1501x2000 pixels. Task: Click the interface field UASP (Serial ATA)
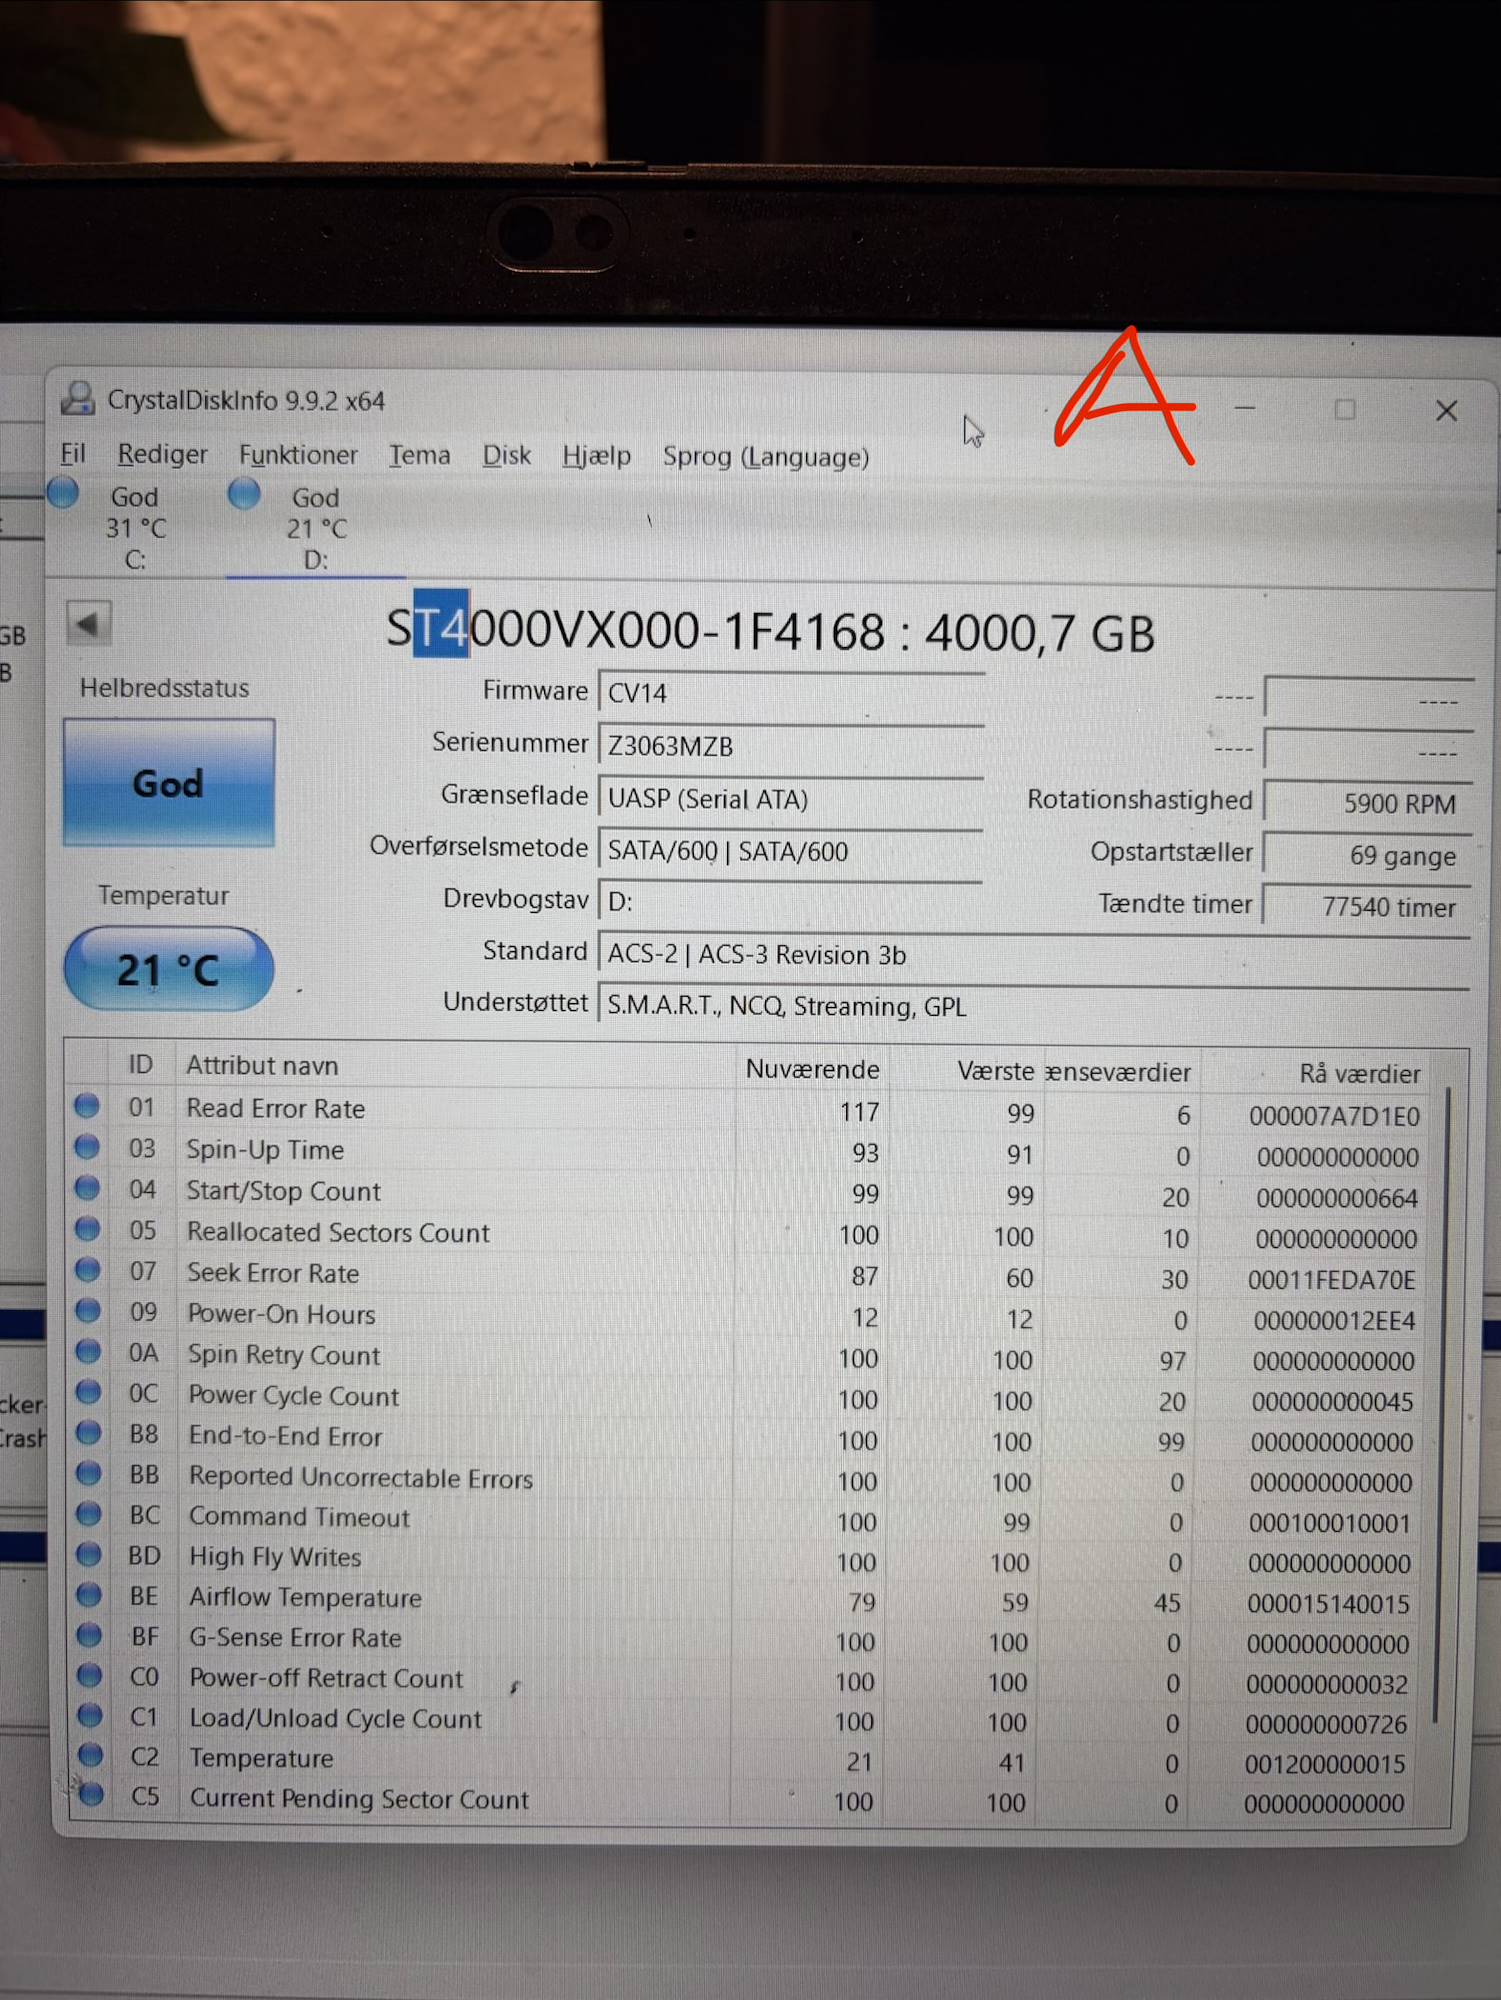click(x=791, y=798)
